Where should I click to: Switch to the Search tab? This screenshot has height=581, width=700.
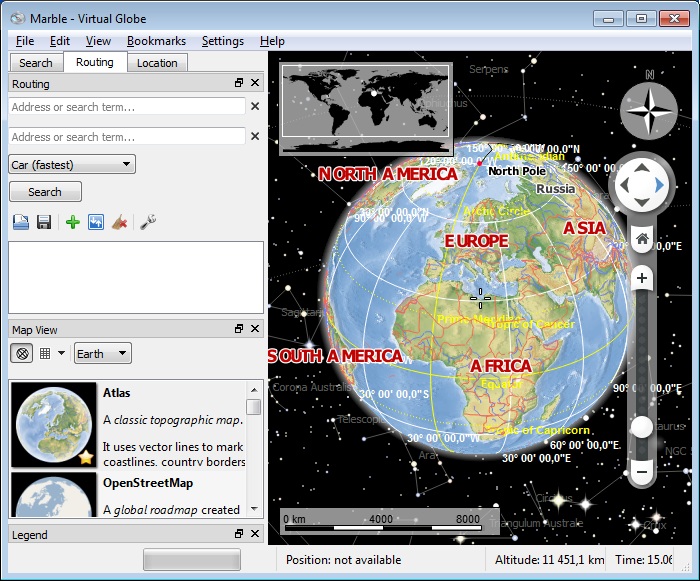(36, 63)
